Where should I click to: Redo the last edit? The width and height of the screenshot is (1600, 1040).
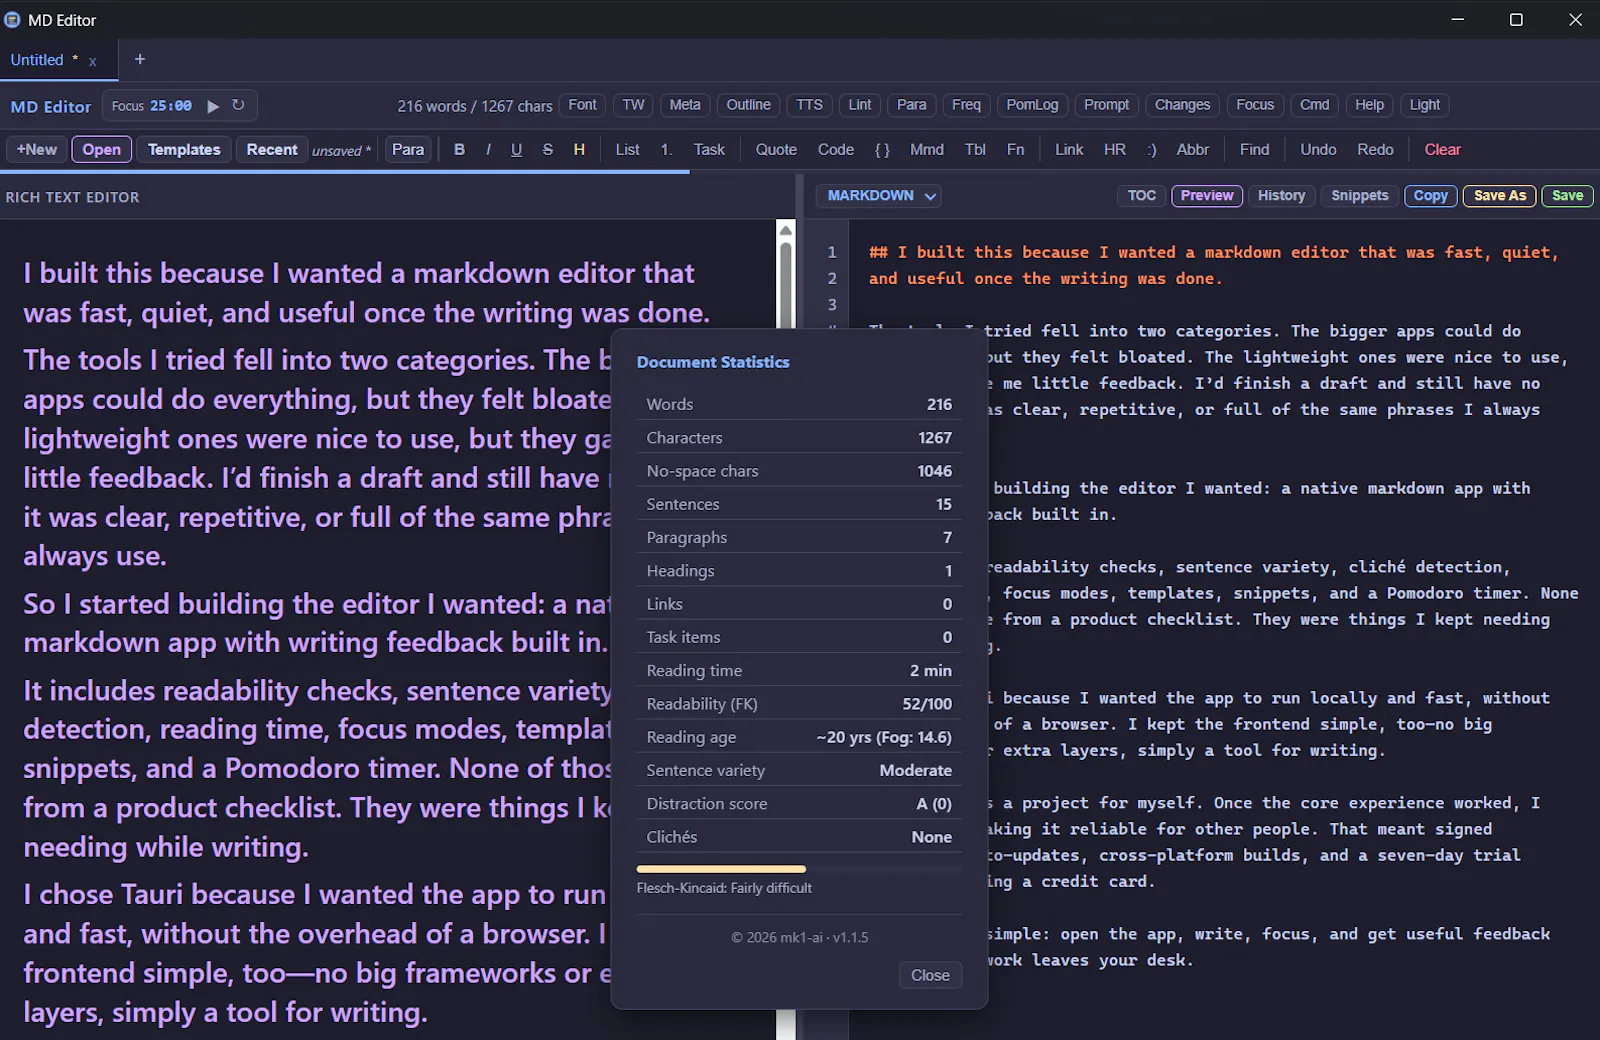(x=1375, y=149)
